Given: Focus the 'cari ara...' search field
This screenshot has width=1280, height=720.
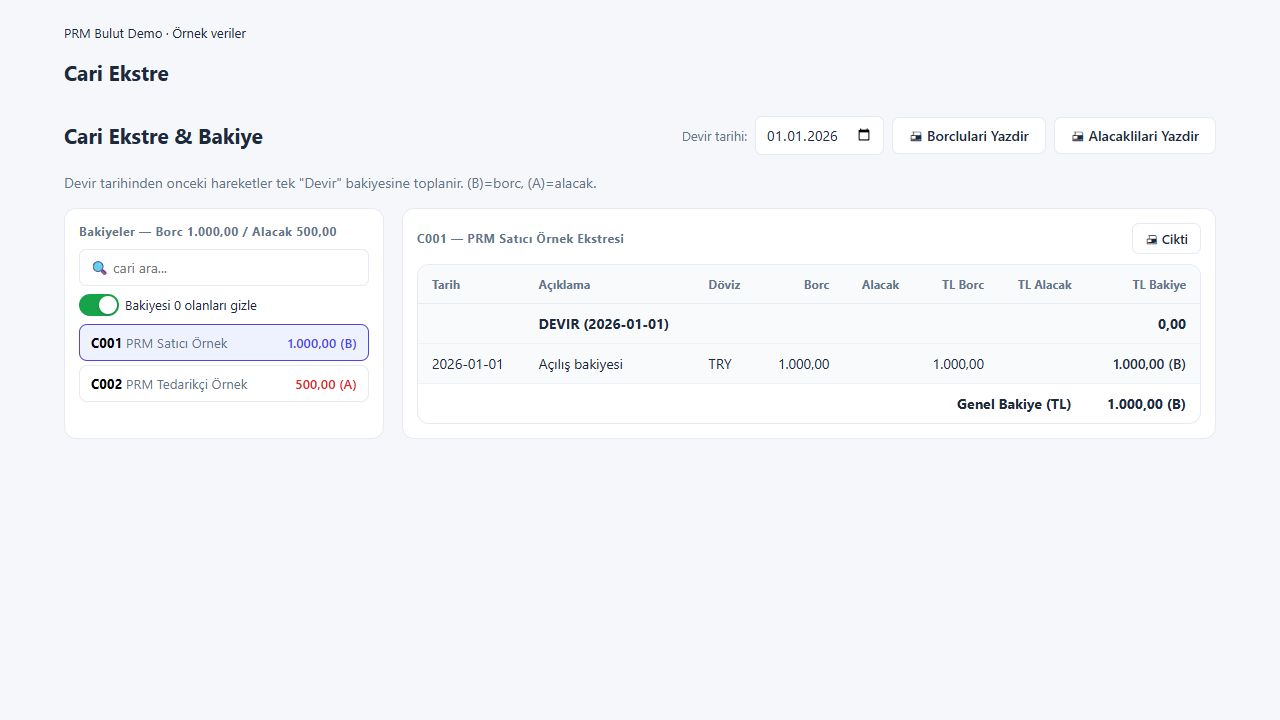Looking at the screenshot, I should pos(224,268).
